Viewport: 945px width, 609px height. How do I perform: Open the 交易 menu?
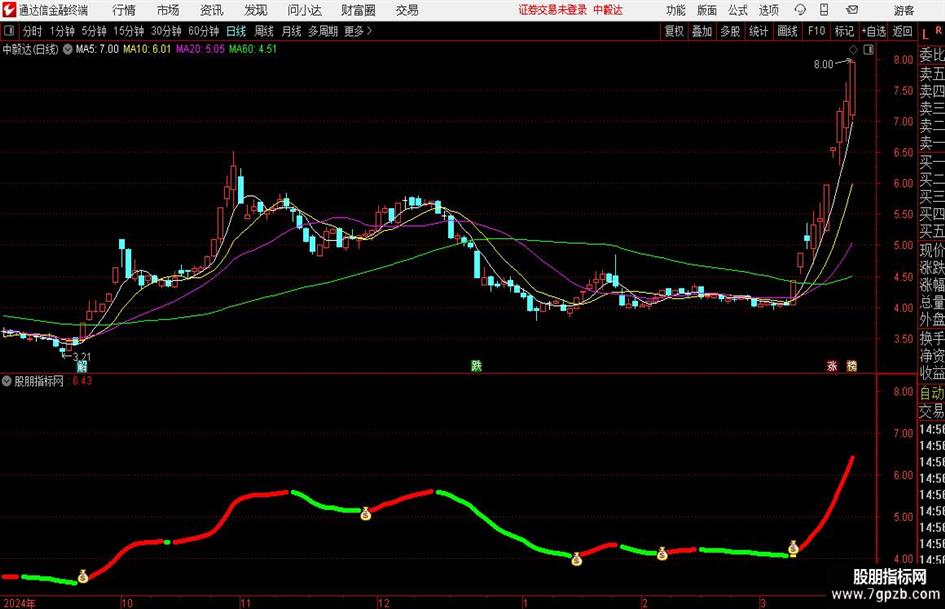pos(407,10)
